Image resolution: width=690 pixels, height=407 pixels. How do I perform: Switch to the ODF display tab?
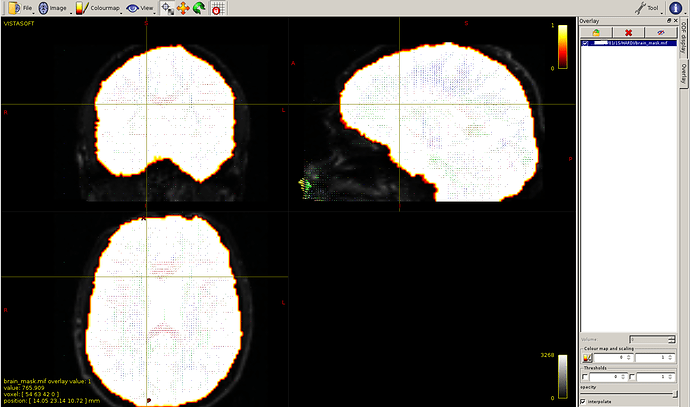point(684,38)
